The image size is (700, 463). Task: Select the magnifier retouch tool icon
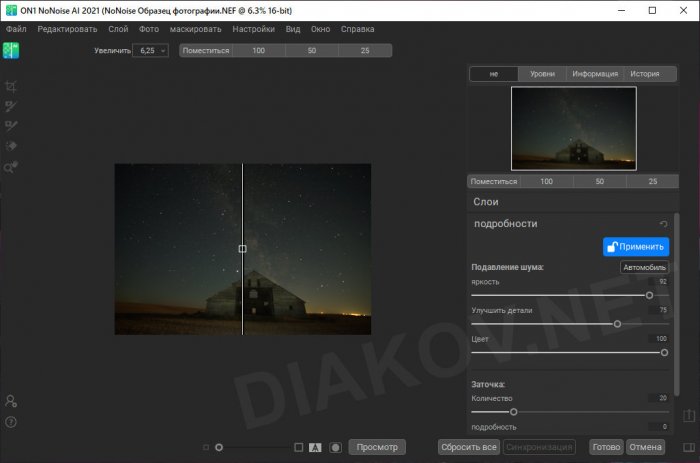tap(11, 168)
